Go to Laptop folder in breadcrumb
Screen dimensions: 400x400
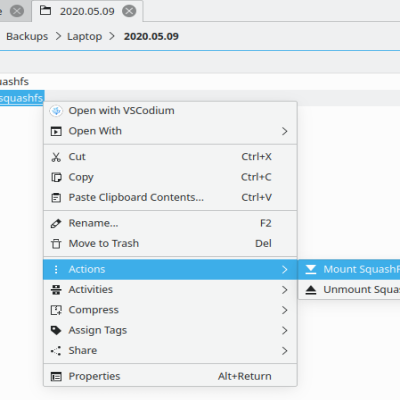(x=85, y=36)
